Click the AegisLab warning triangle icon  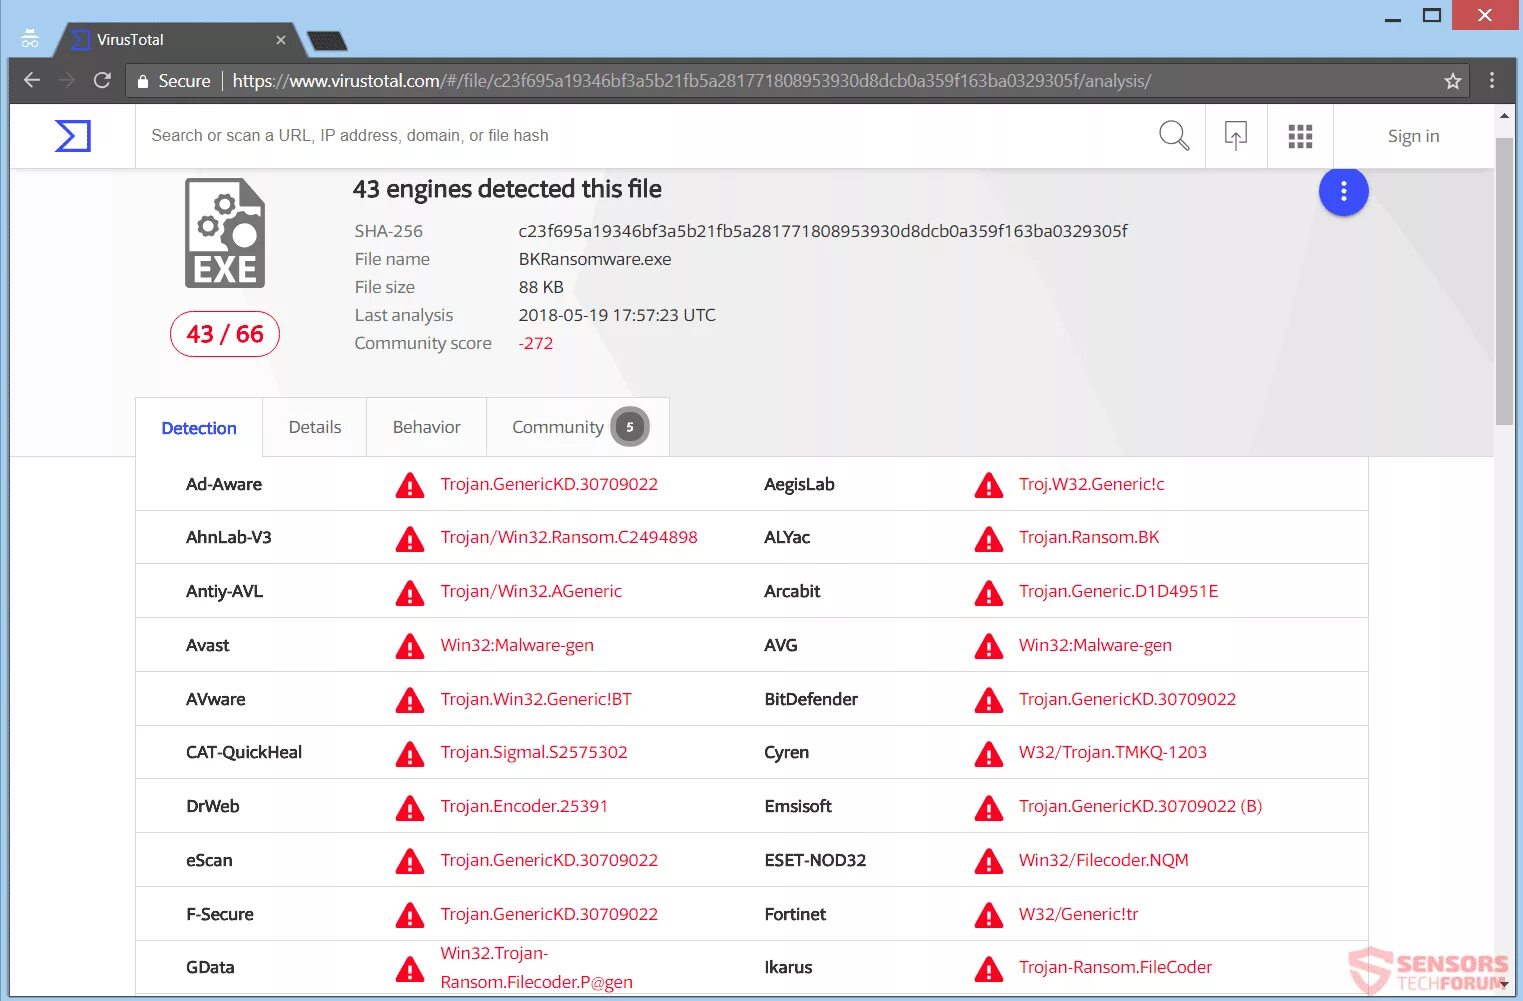[988, 485]
